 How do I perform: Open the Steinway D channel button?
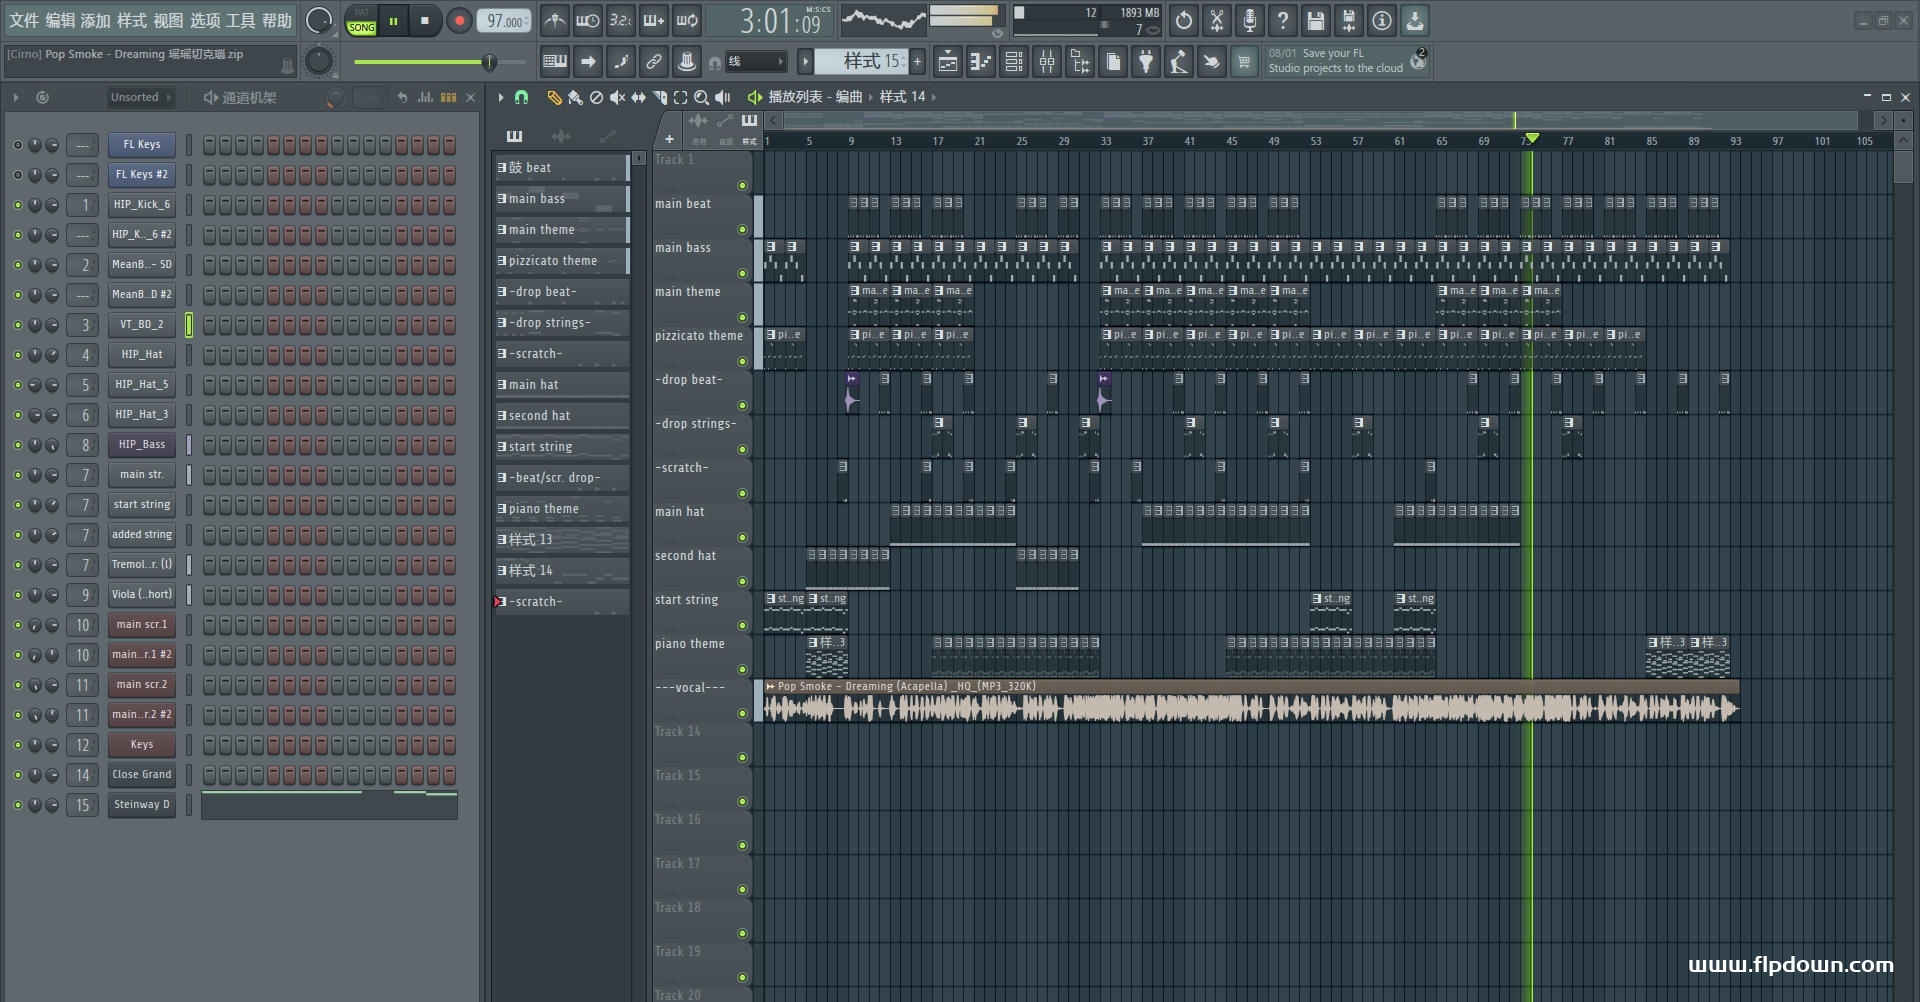[142, 805]
